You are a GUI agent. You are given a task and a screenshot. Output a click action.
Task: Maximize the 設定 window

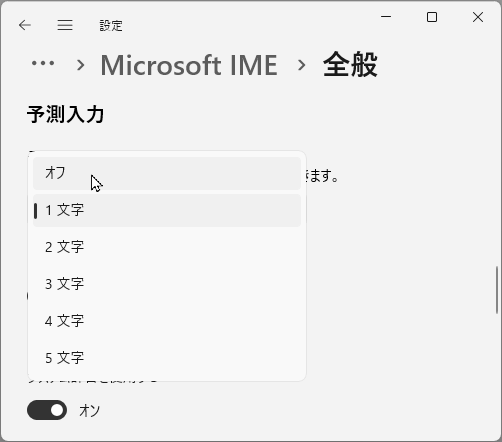tap(432, 17)
